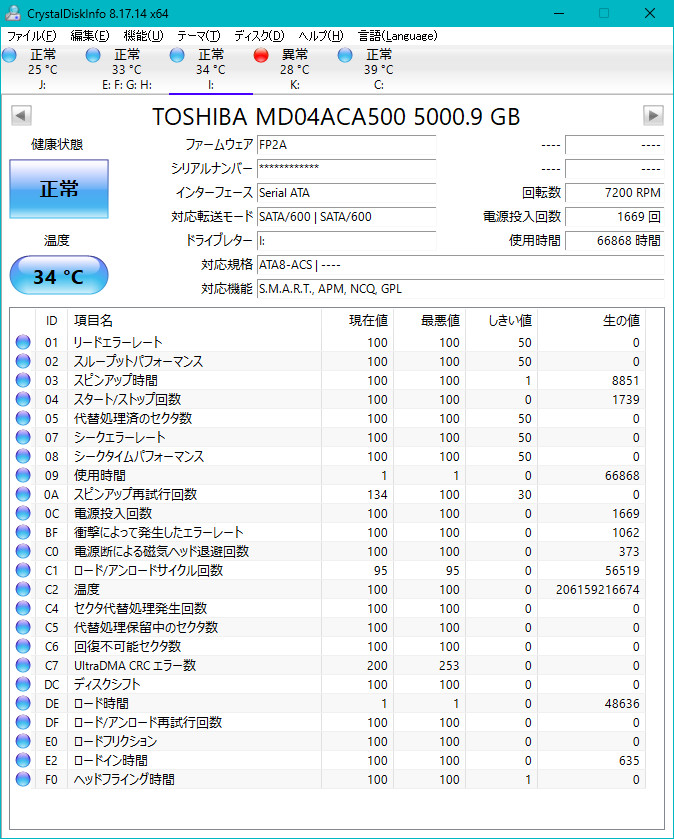Open the 編集(E) menu
The width and height of the screenshot is (674, 839).
[x=89, y=36]
